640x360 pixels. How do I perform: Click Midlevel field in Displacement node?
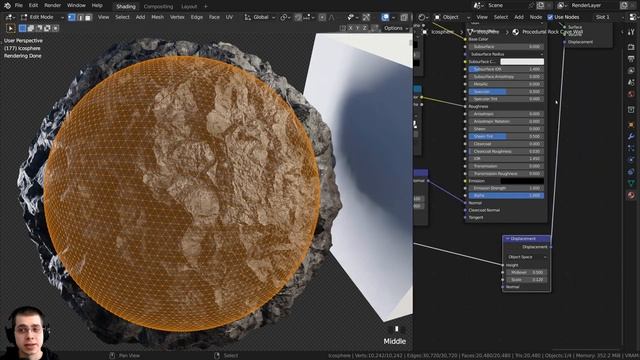point(527,272)
